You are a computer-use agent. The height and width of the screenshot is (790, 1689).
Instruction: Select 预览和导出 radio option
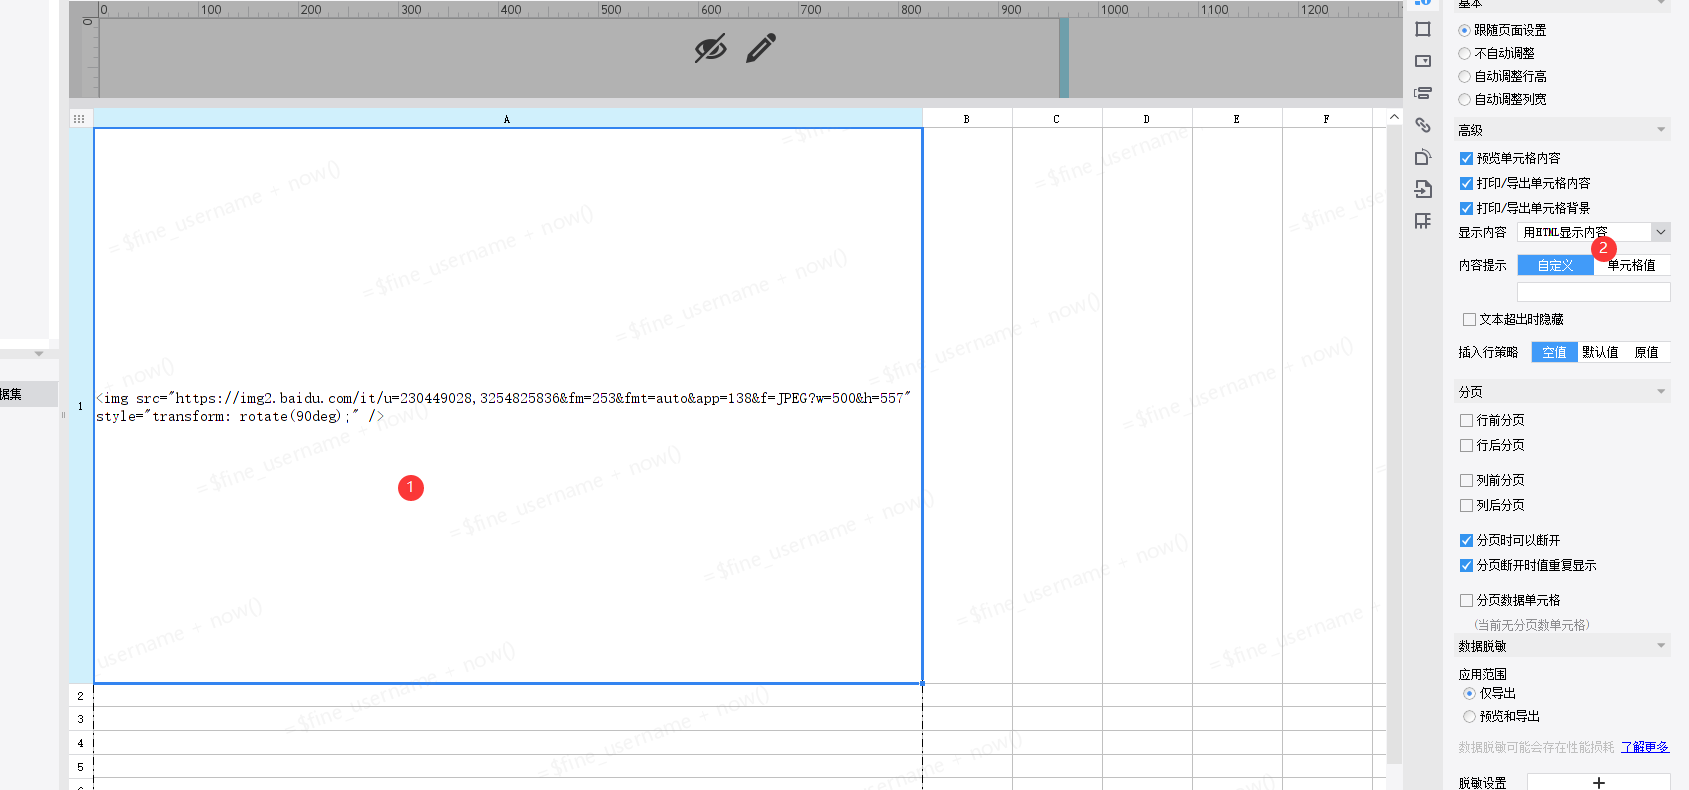pyautogui.click(x=1469, y=716)
